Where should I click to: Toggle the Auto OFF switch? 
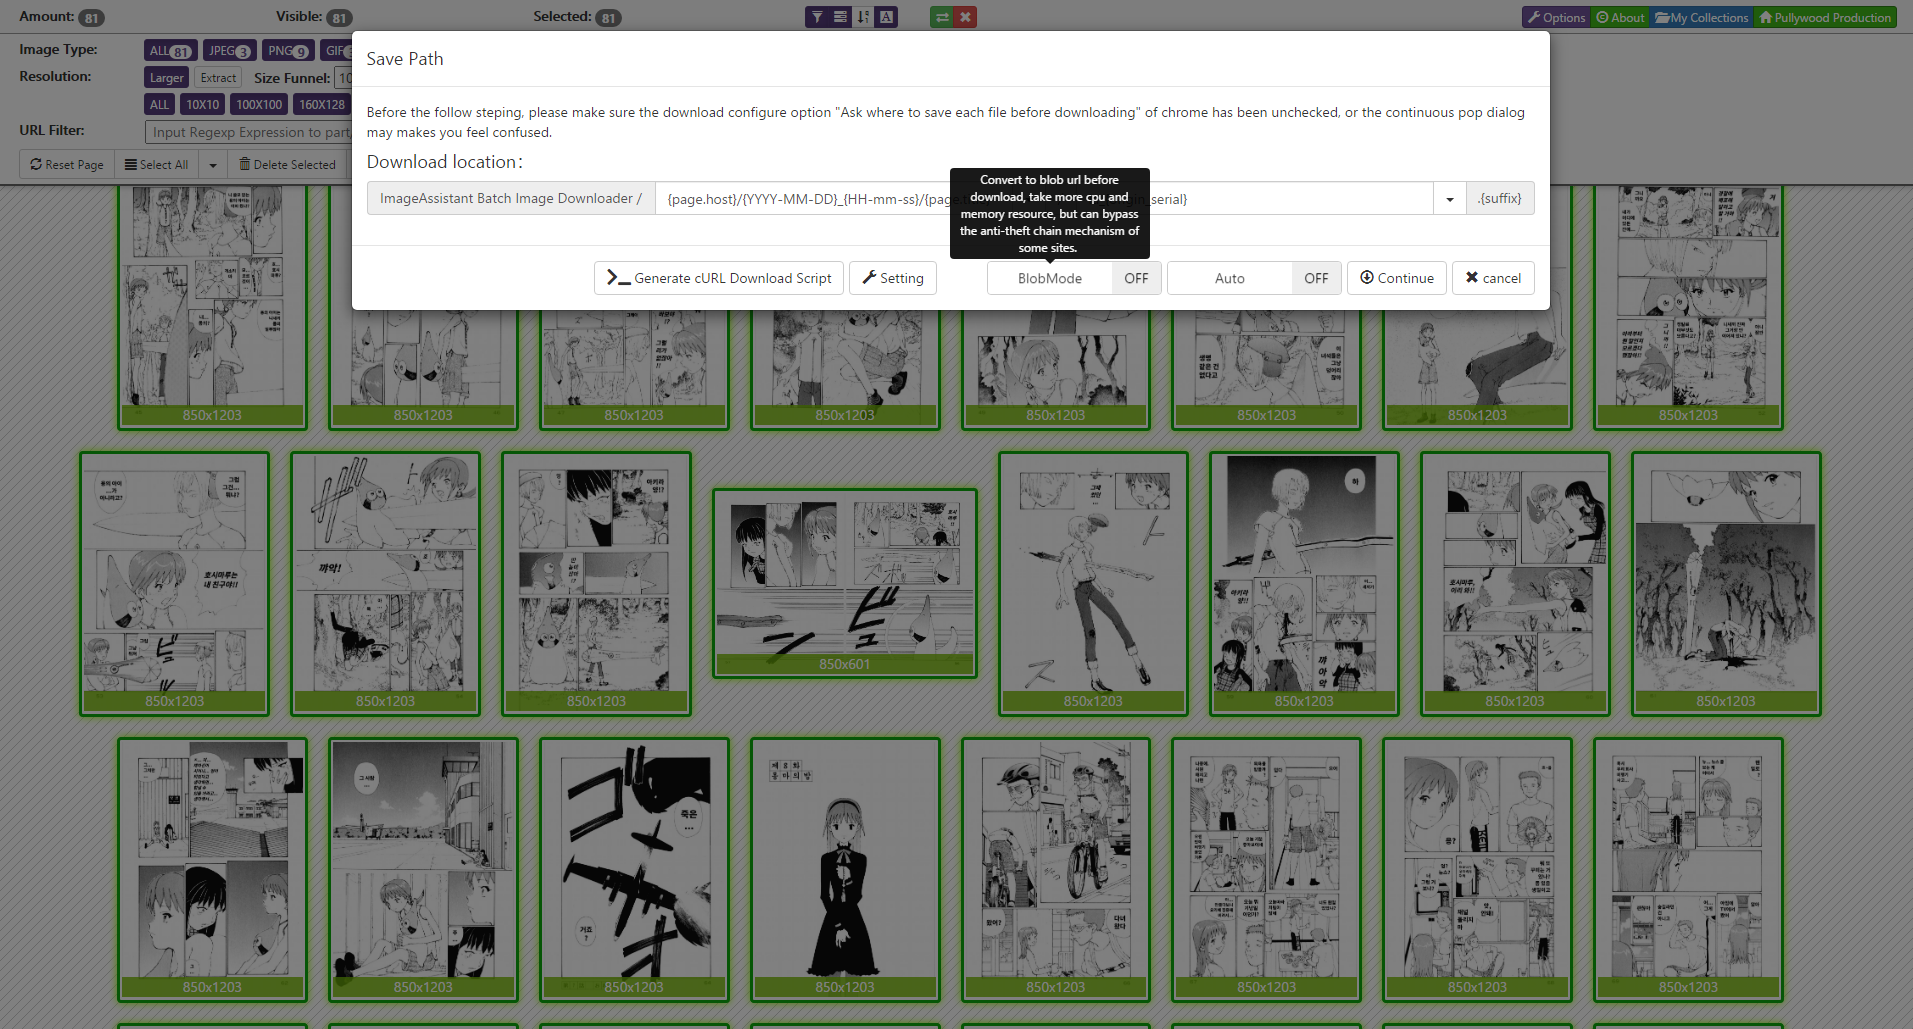(x=1254, y=278)
